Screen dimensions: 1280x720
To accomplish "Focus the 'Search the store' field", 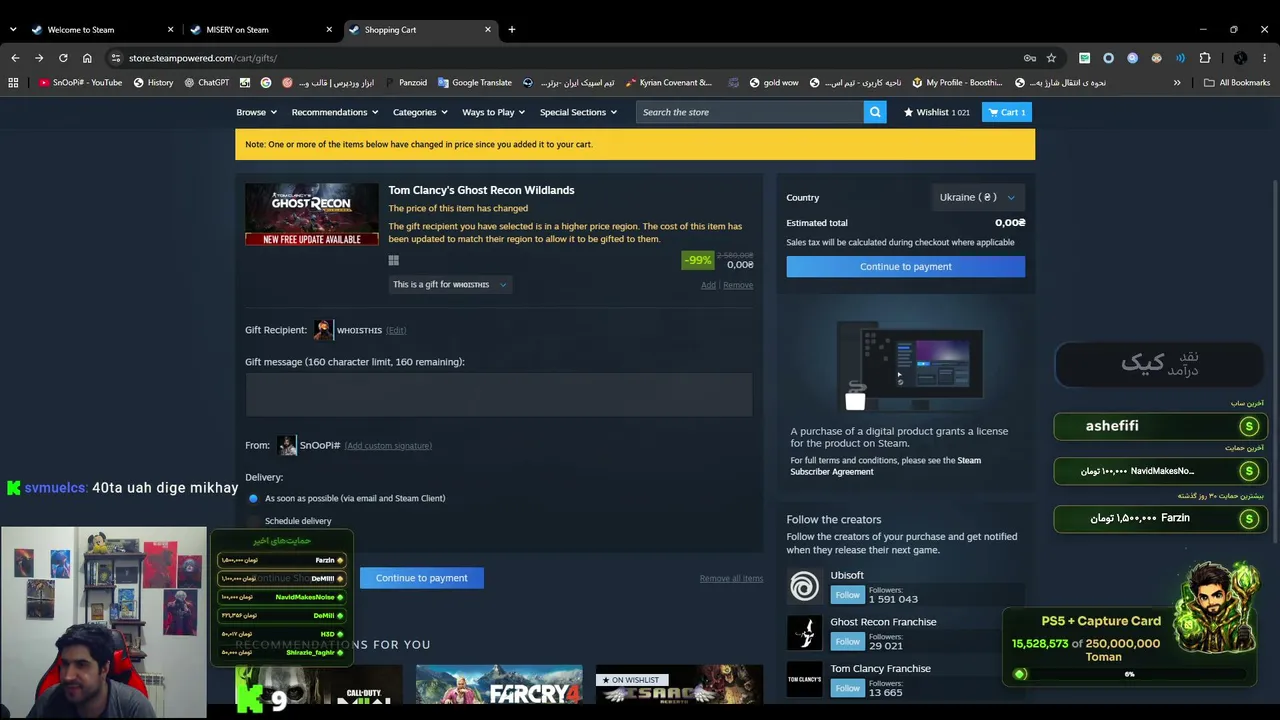I will 750,112.
